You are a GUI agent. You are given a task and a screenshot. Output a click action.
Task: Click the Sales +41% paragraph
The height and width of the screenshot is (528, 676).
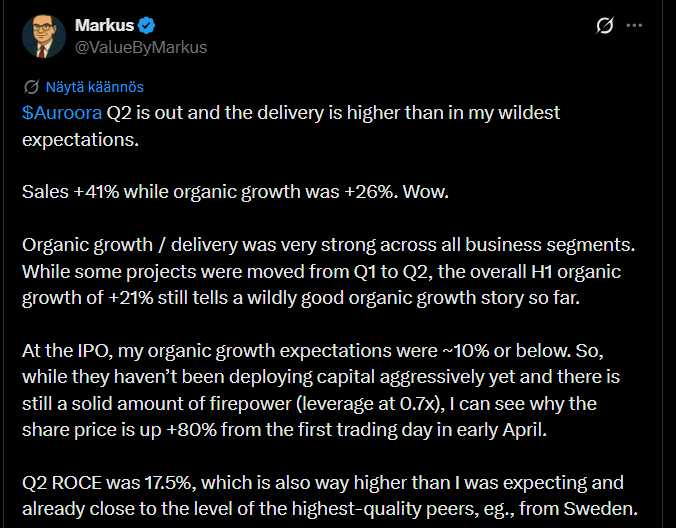(x=235, y=192)
